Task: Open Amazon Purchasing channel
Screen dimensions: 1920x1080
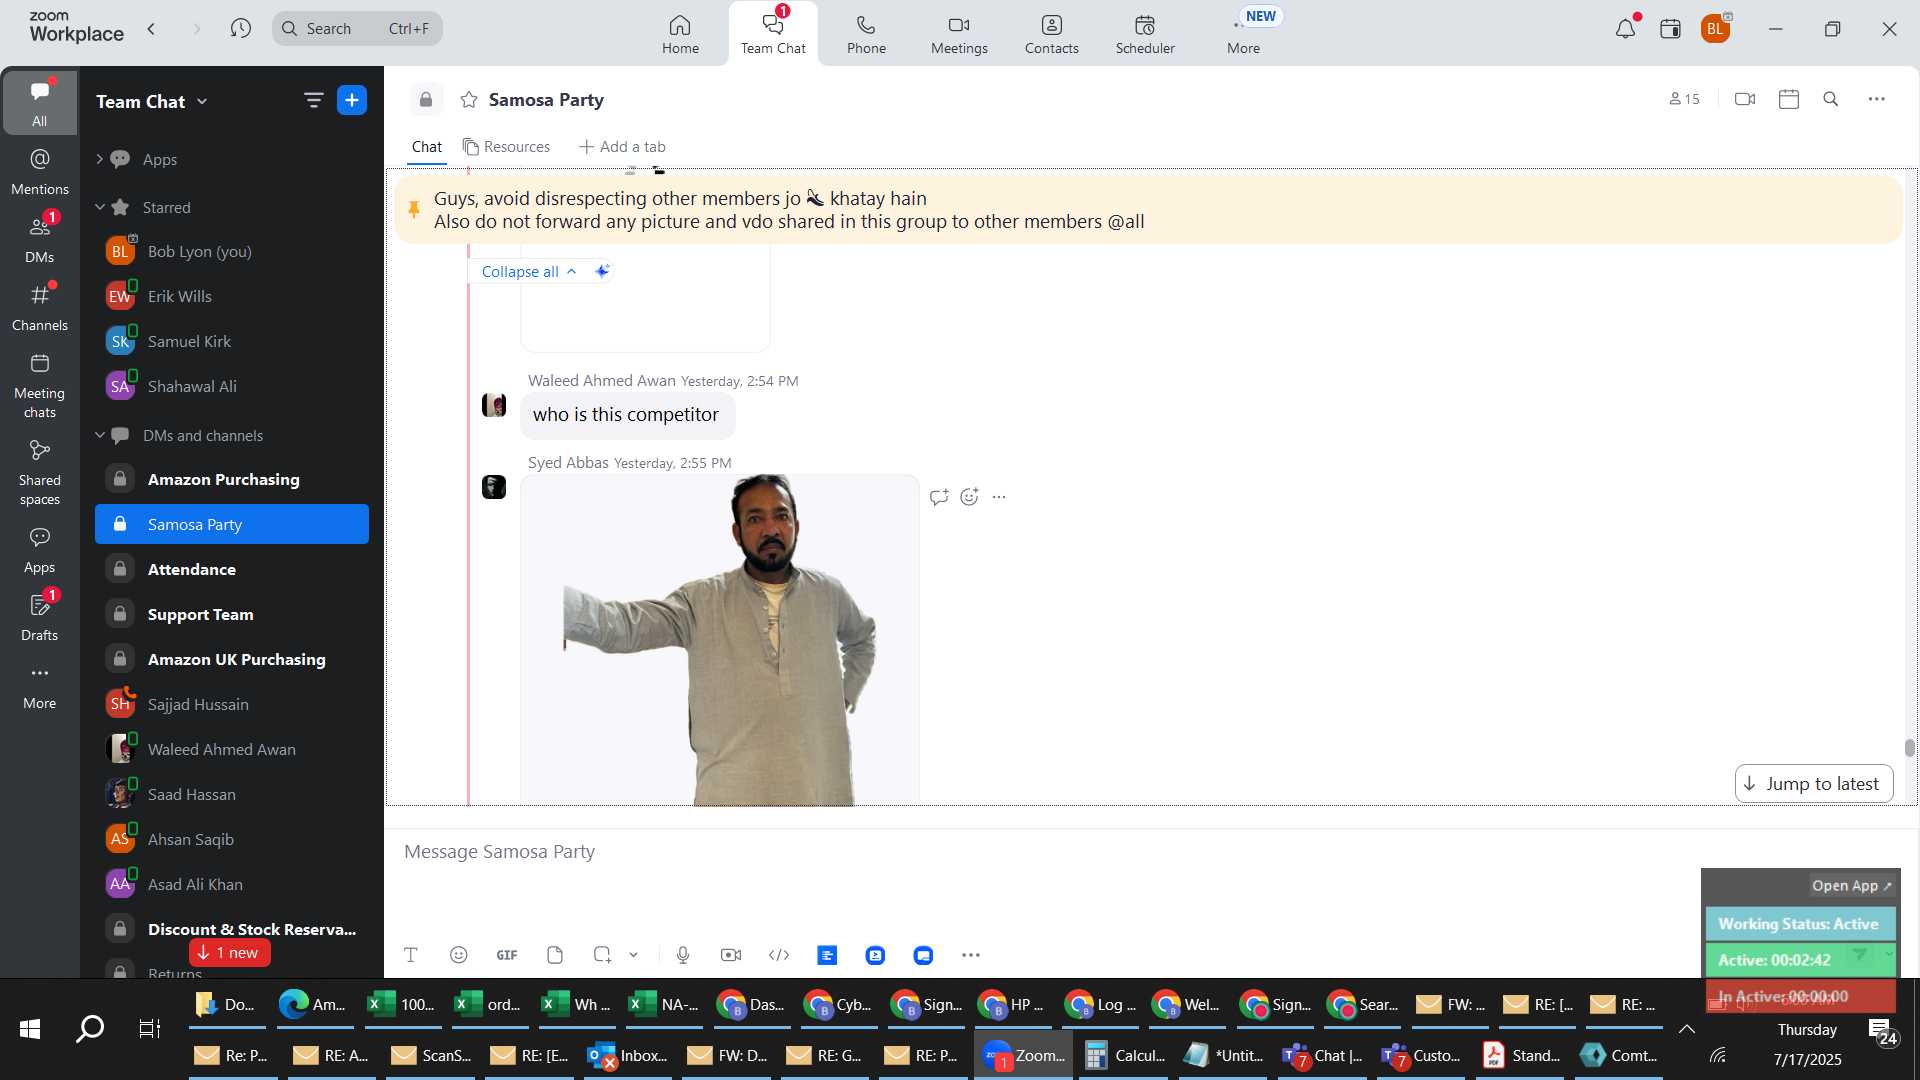Action: click(x=232, y=479)
